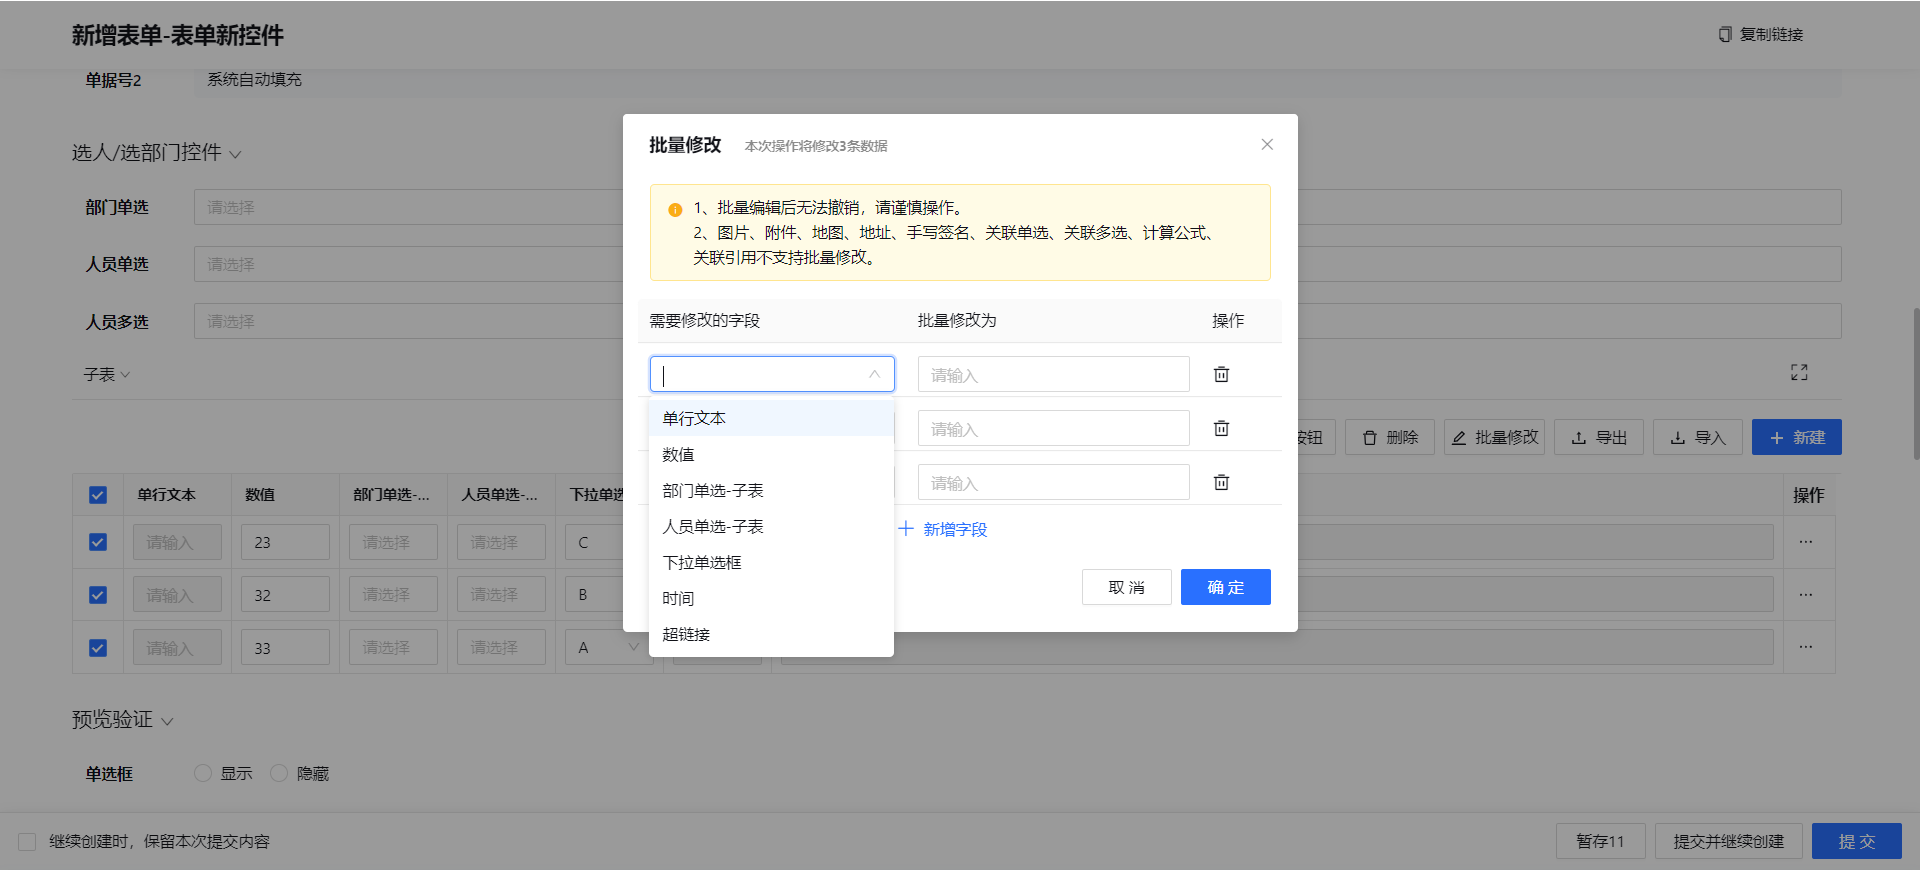Click the orange warning info icon
Image resolution: width=1920 pixels, height=870 pixels.
[x=675, y=209]
